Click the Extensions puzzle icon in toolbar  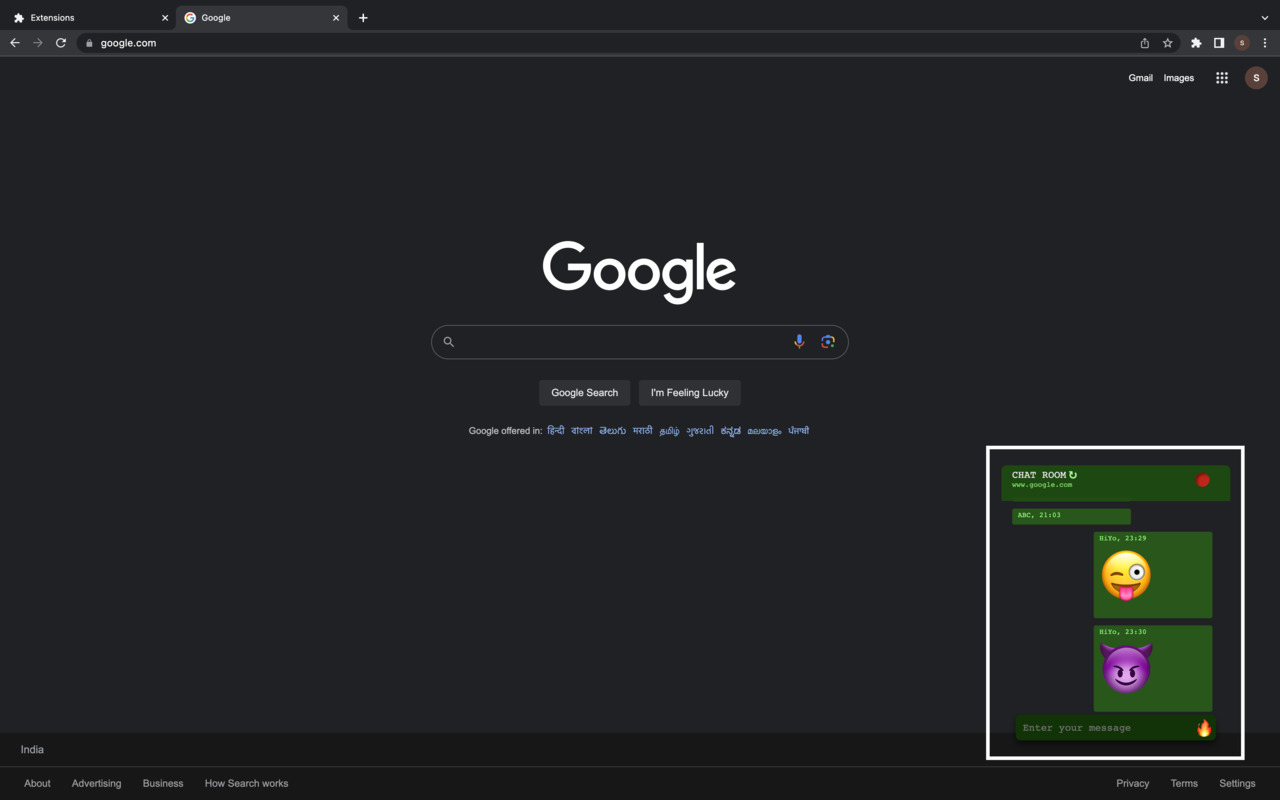pyautogui.click(x=1196, y=43)
